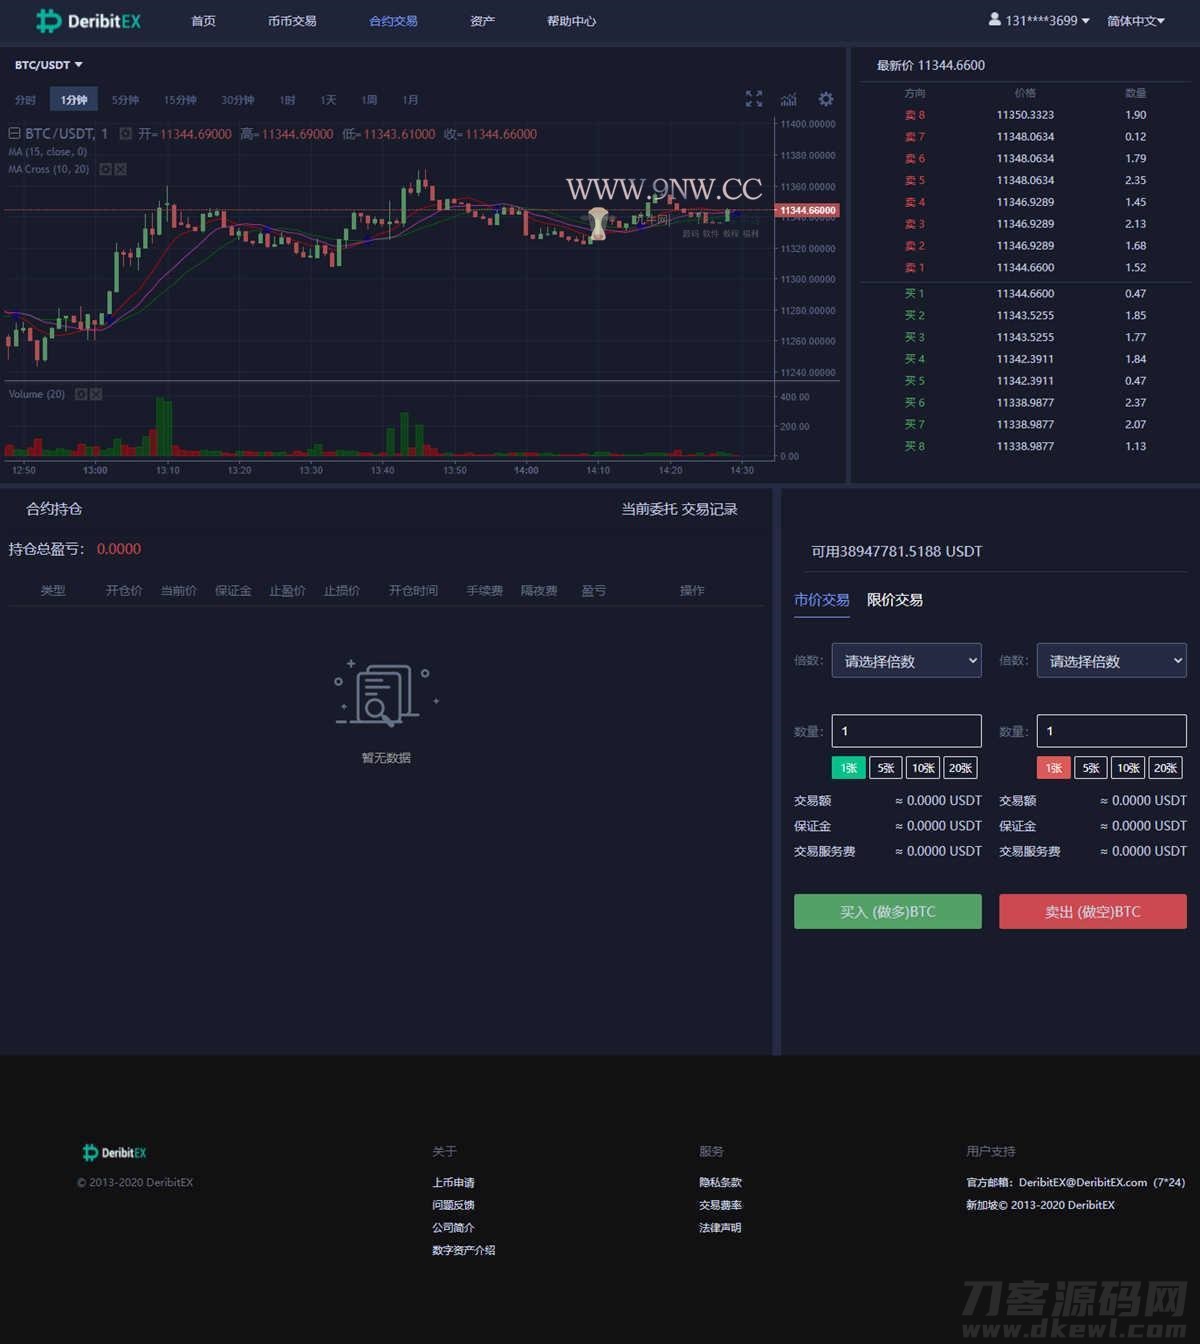The height and width of the screenshot is (1344, 1200).
Task: Open chart settings gear icon
Action: (826, 99)
